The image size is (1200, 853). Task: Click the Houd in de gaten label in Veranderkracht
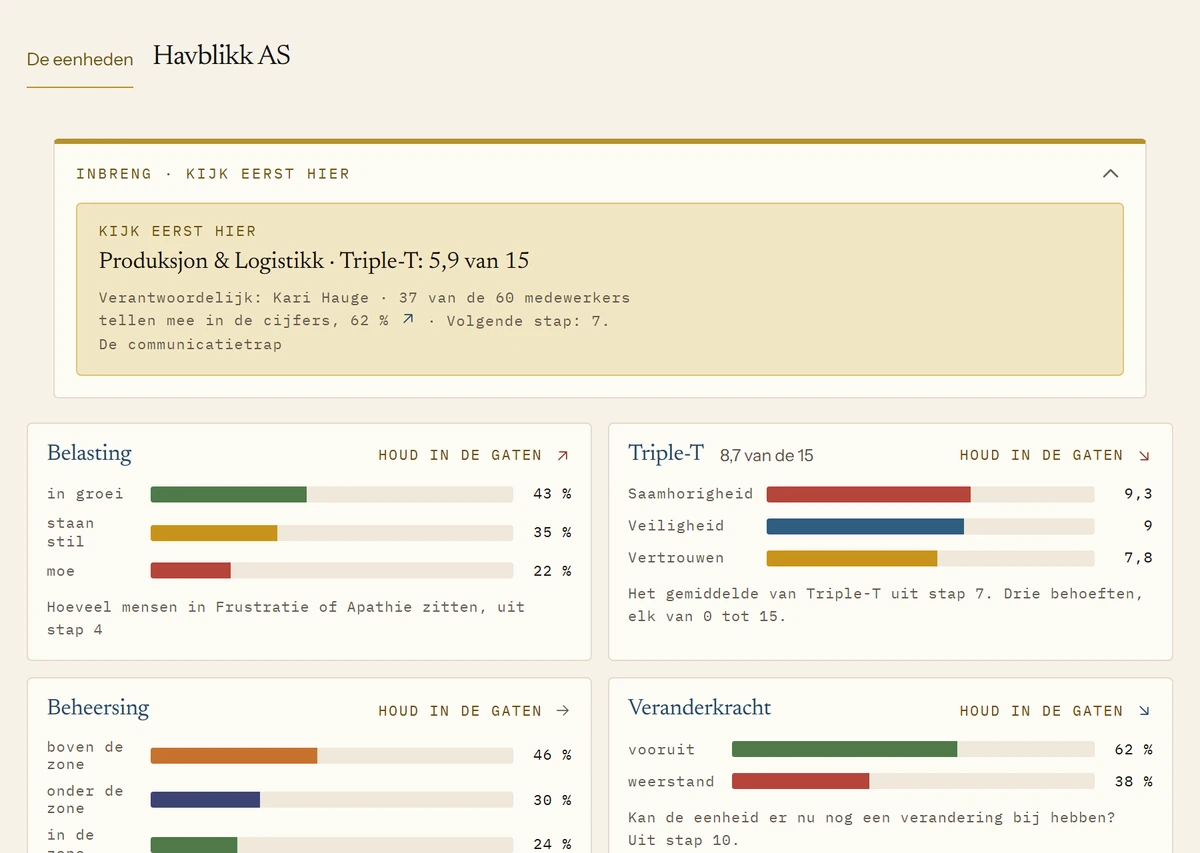[x=1041, y=711]
